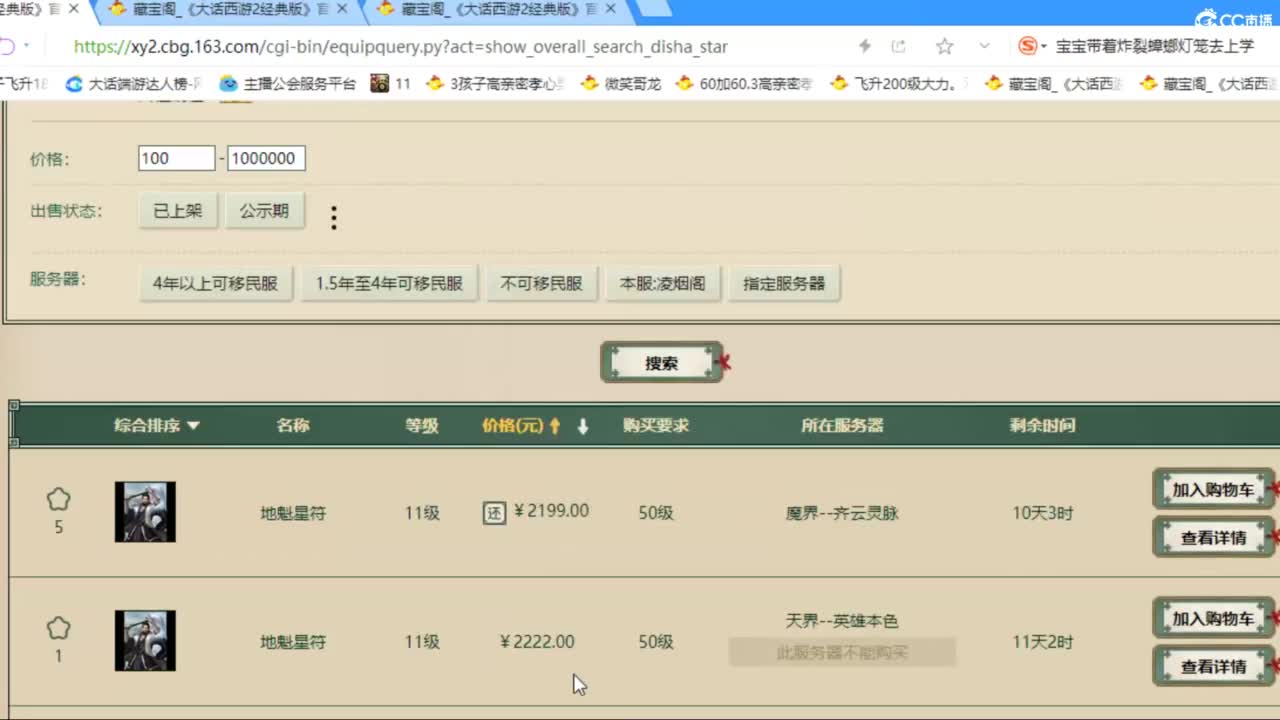Open the 3孩子高亲密孝心 bookmark
Viewport: 1280px width, 720px height.
click(x=496, y=84)
